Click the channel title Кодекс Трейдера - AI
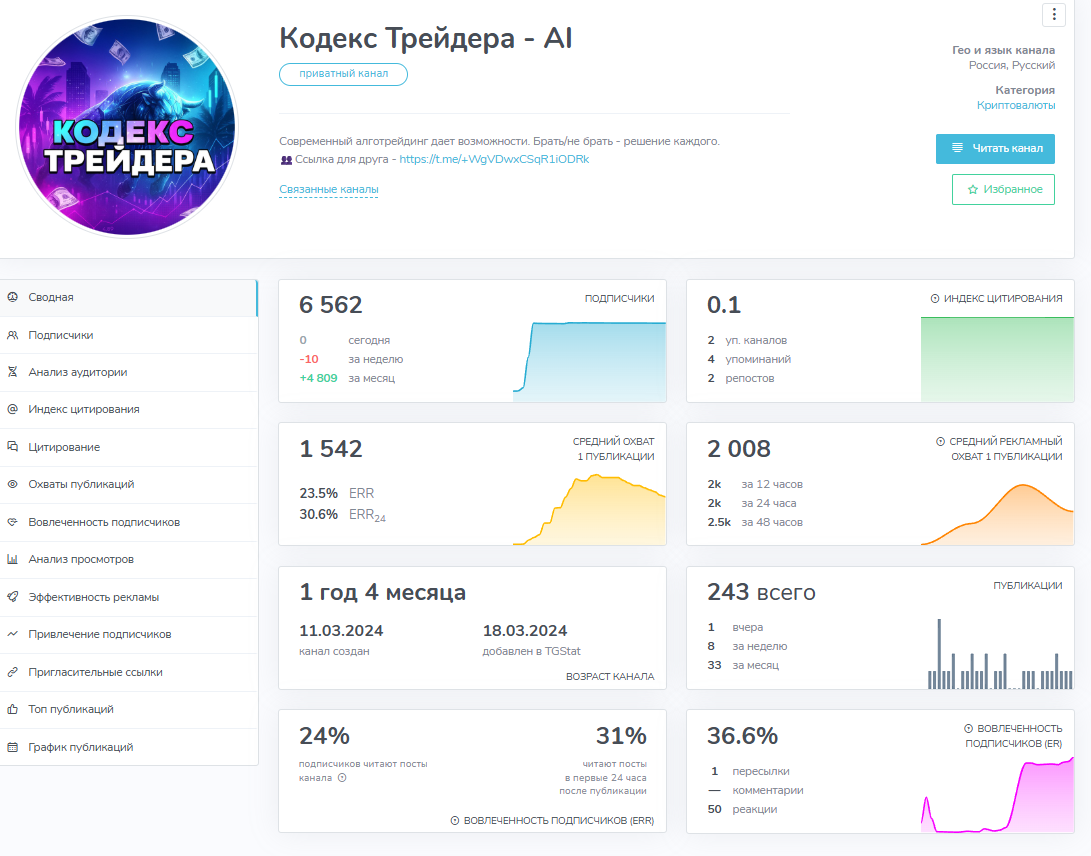The height and width of the screenshot is (856, 1091). tap(426, 38)
